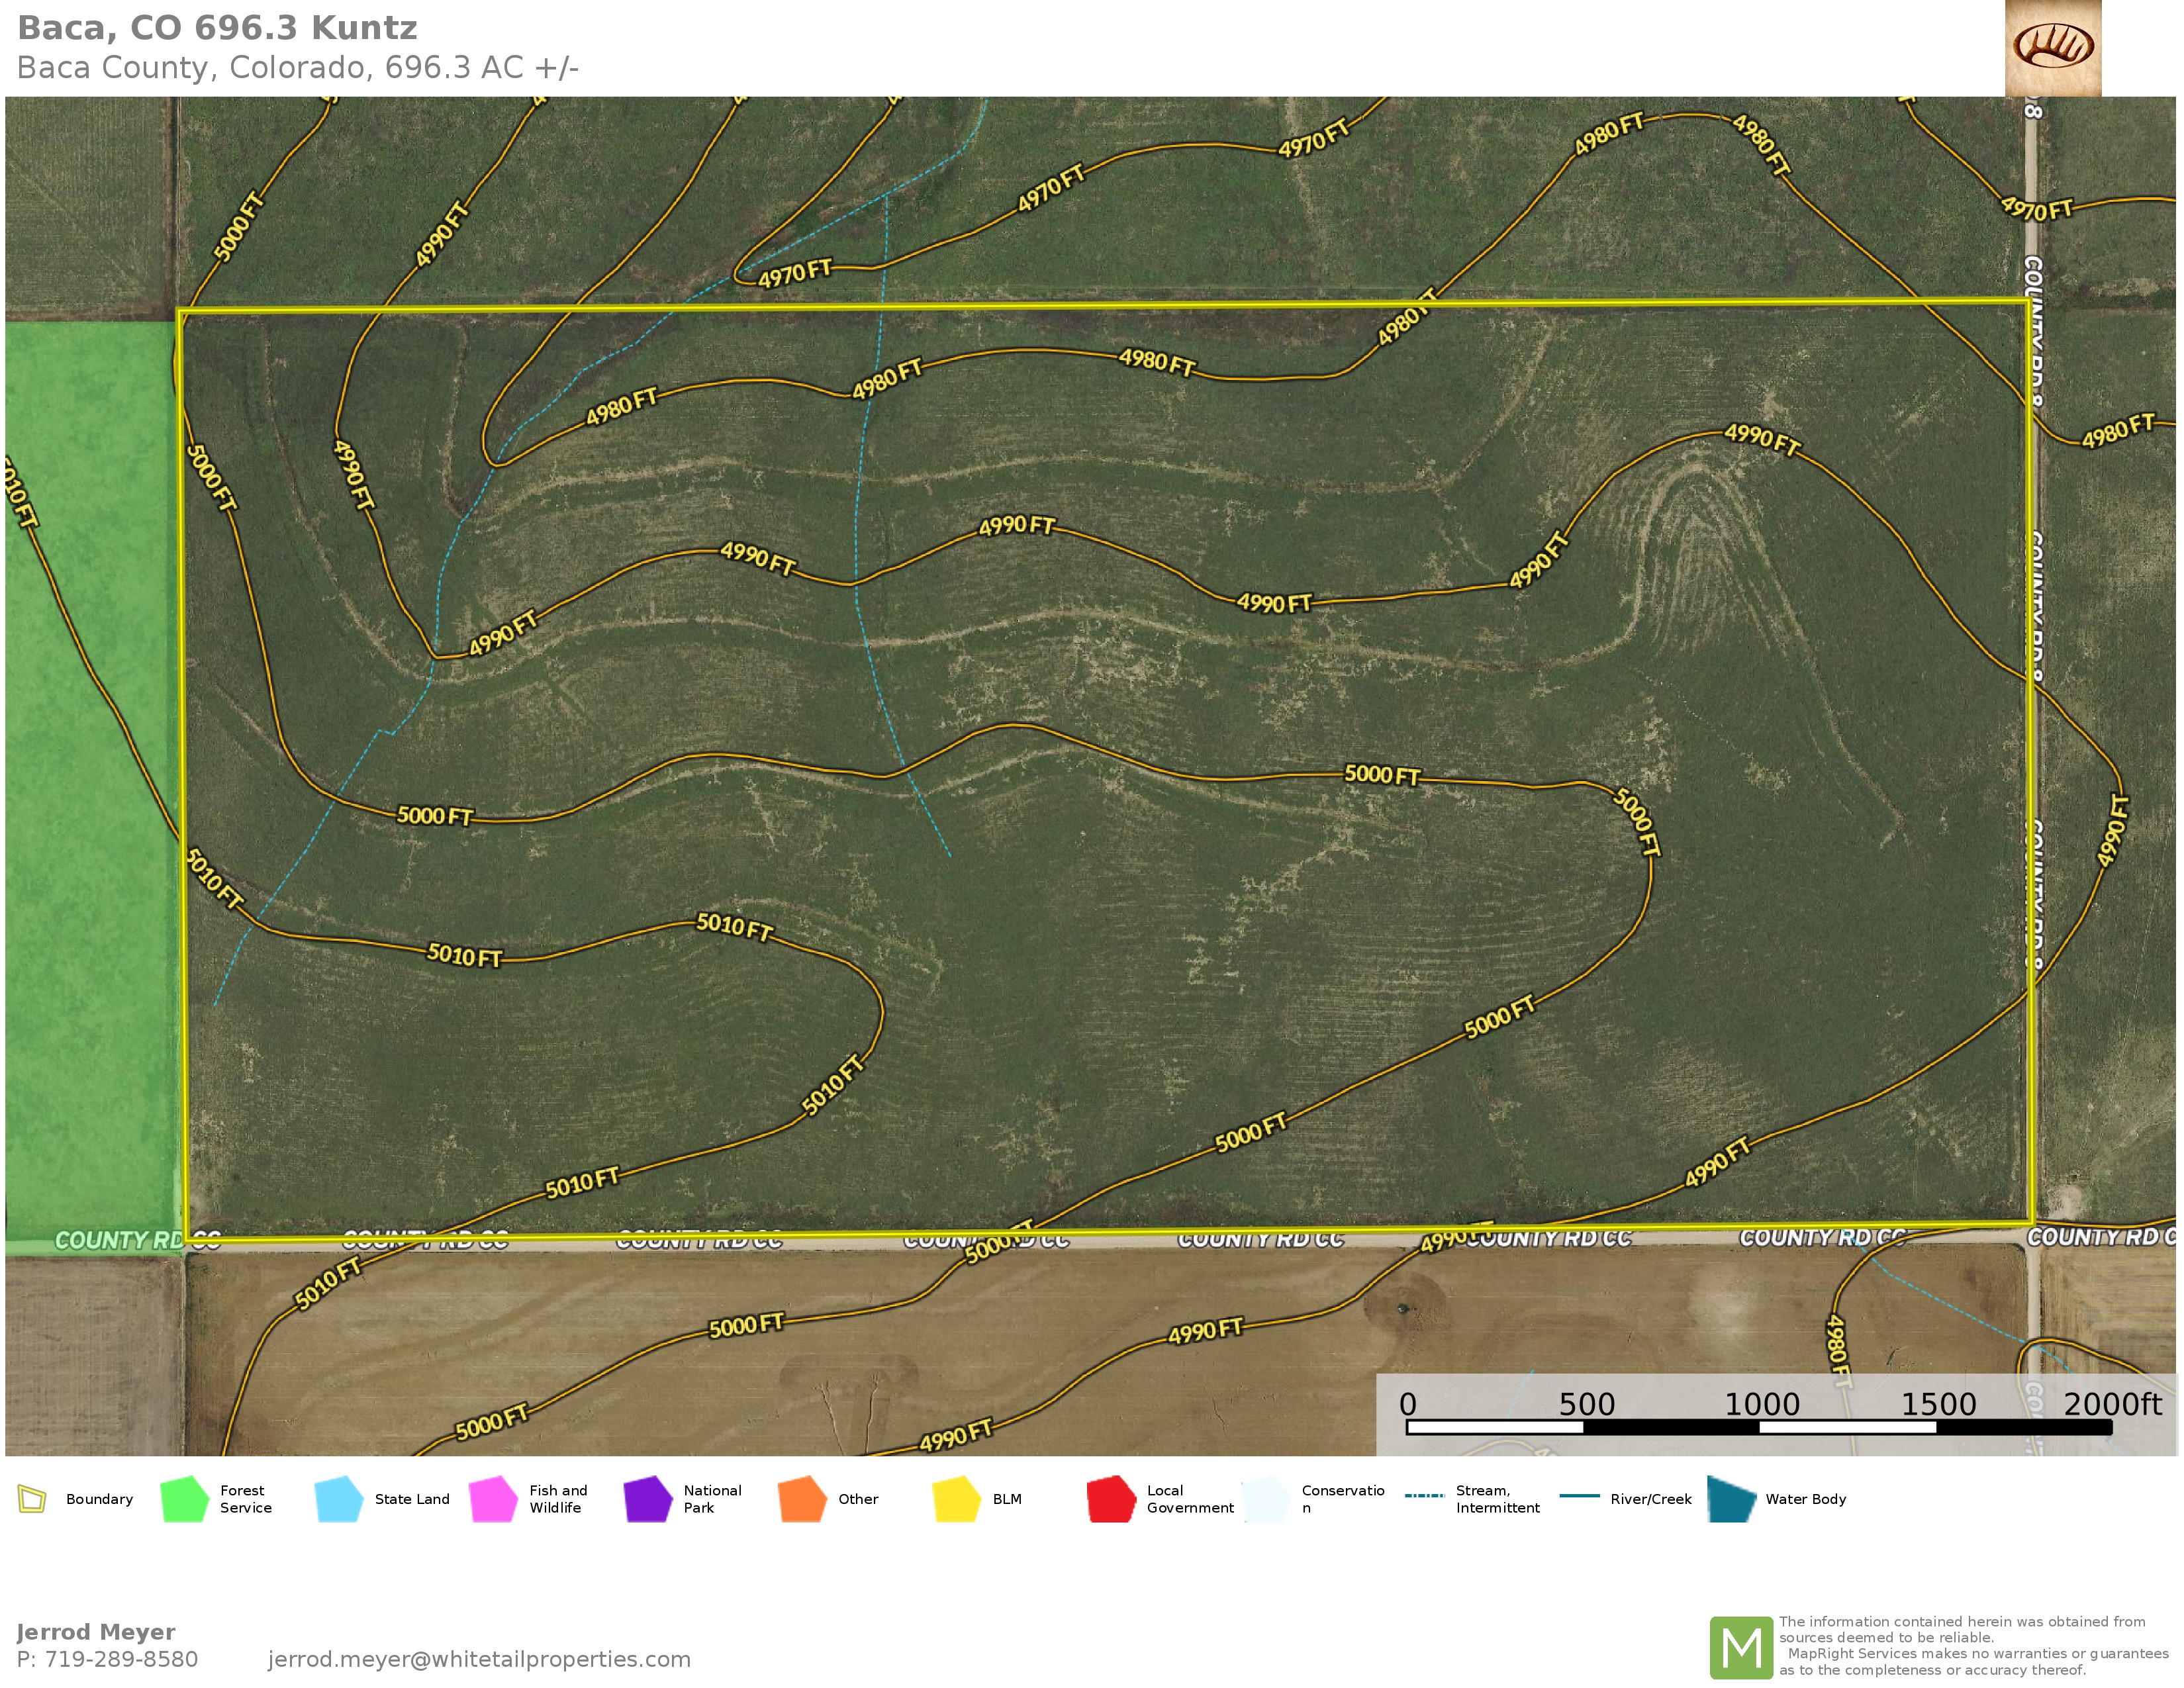Click the green MapRight M logo
Image resolution: width=2184 pixels, height=1688 pixels.
pyautogui.click(x=1741, y=1647)
